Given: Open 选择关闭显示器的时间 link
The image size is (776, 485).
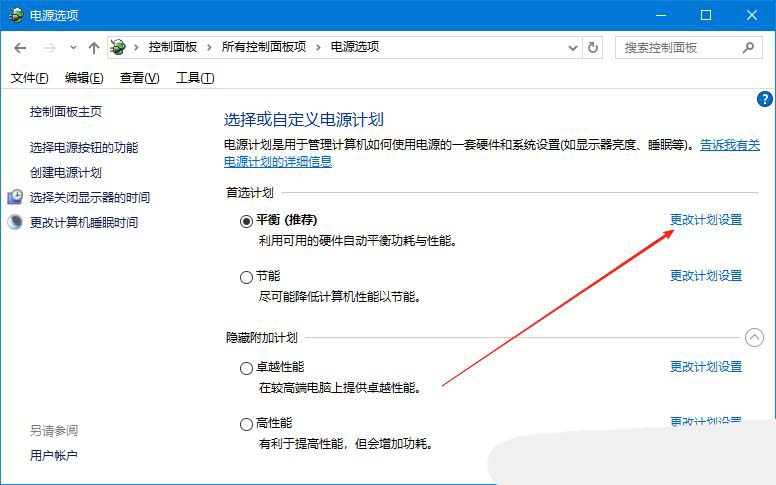Looking at the screenshot, I should click(x=90, y=198).
